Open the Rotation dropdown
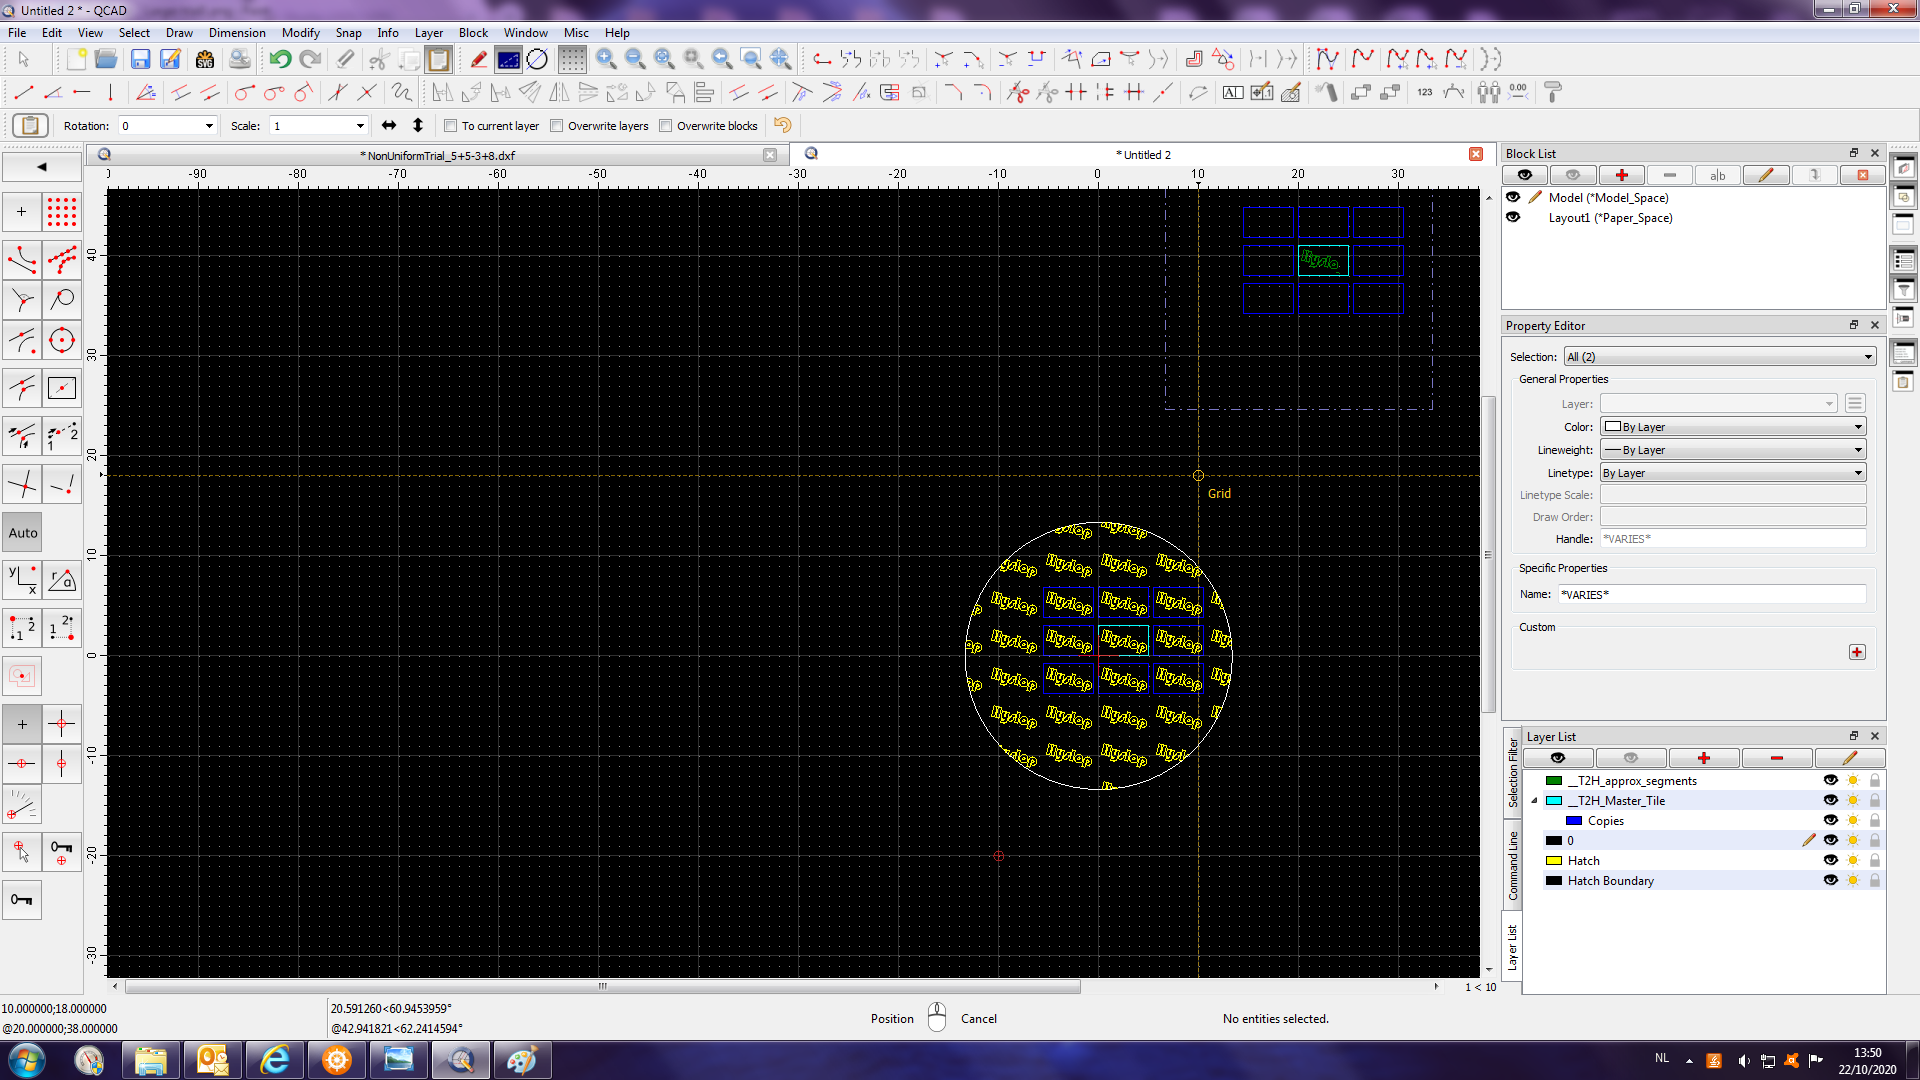Screen dimensions: 1920x1080 [209, 126]
